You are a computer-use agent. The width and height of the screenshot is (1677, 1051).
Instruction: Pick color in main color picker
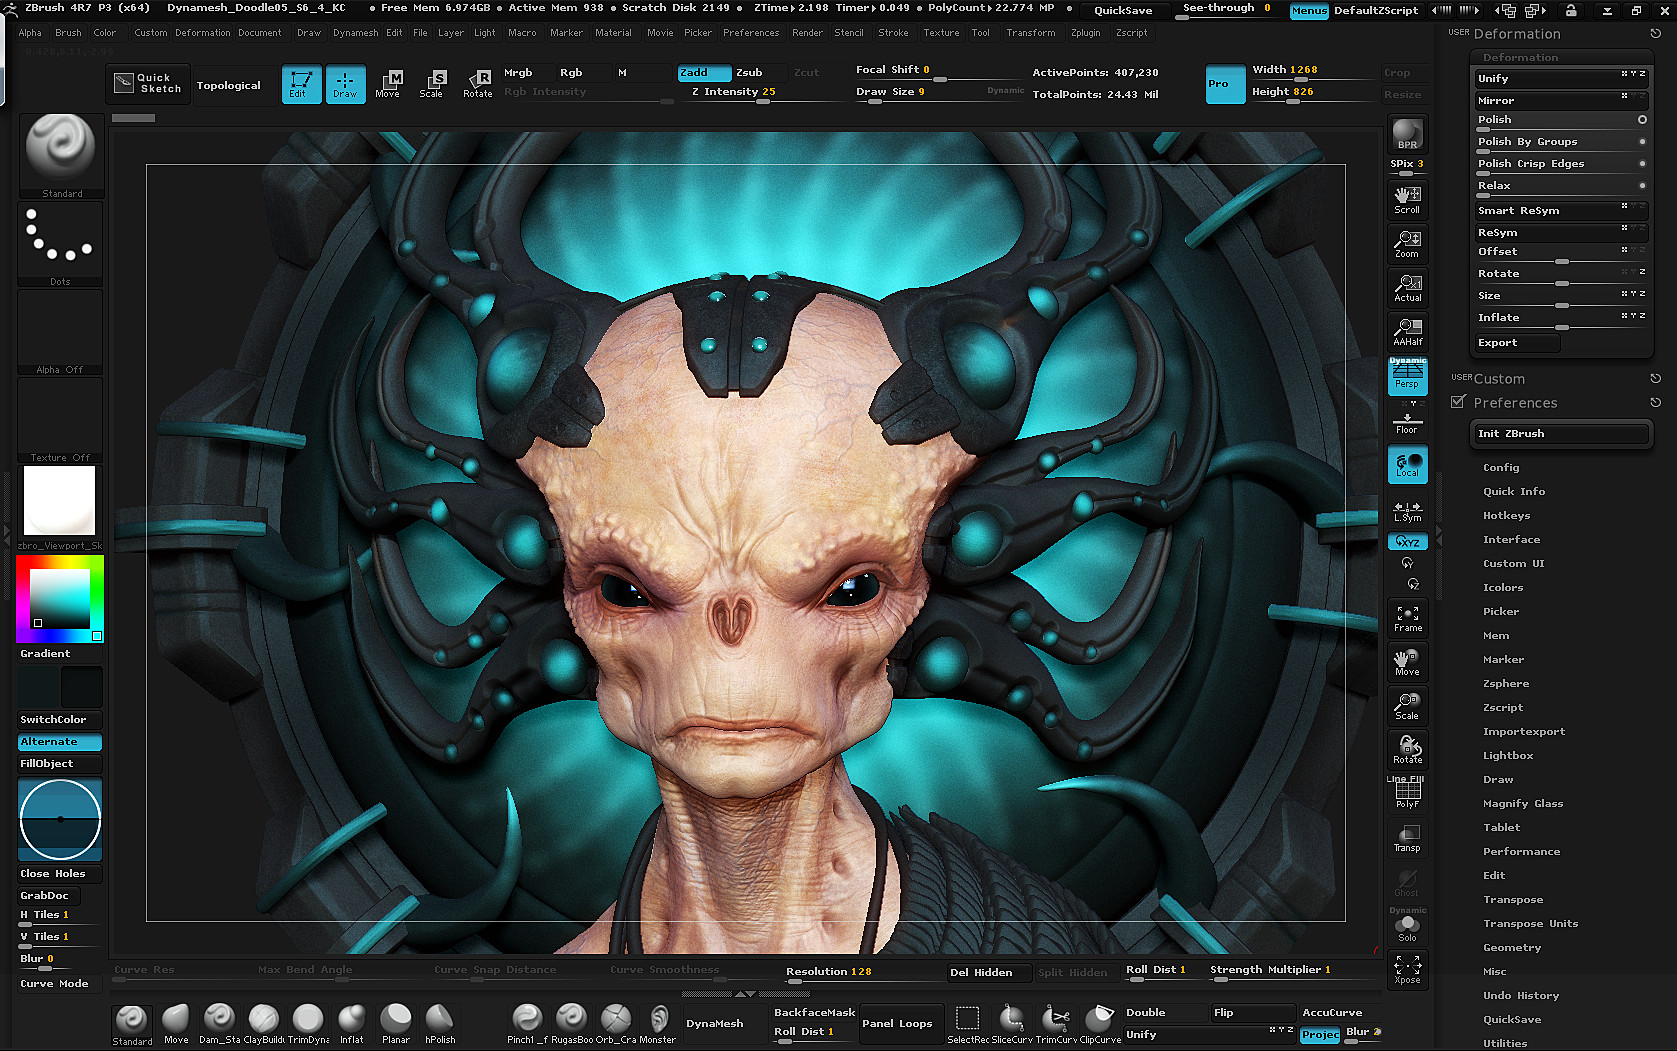click(x=60, y=598)
